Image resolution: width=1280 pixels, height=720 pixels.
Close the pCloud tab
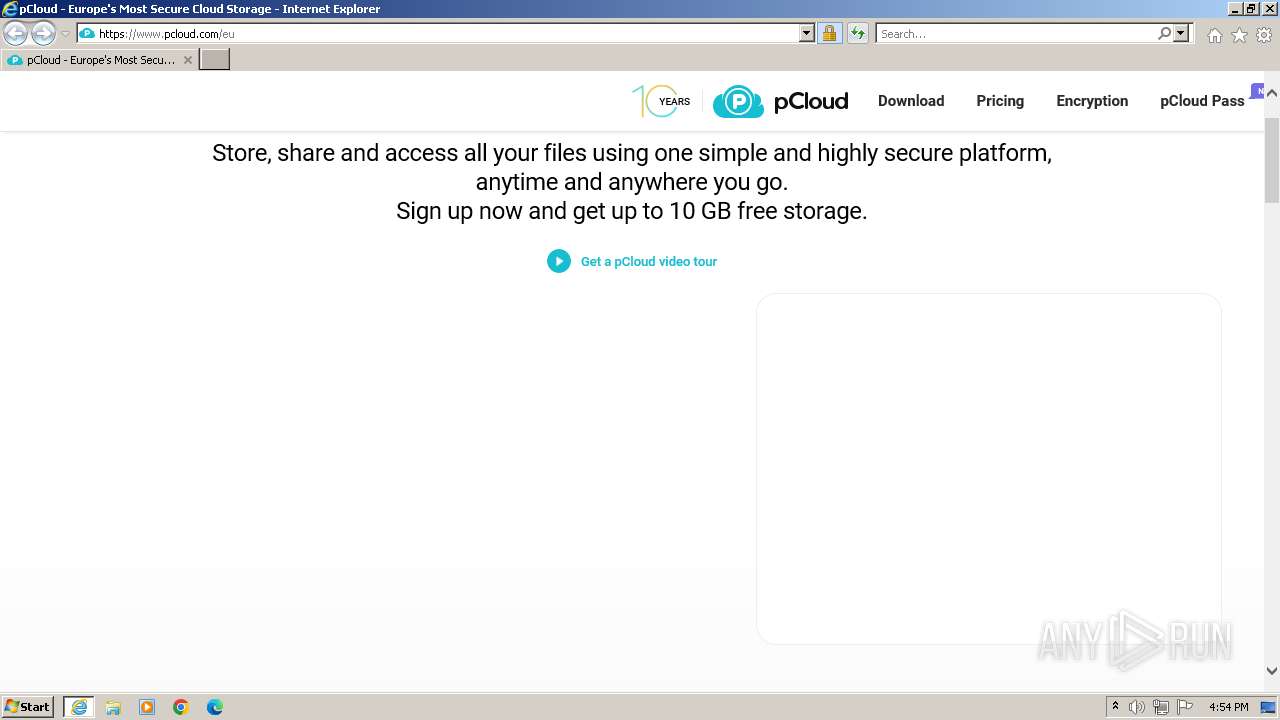click(x=187, y=60)
